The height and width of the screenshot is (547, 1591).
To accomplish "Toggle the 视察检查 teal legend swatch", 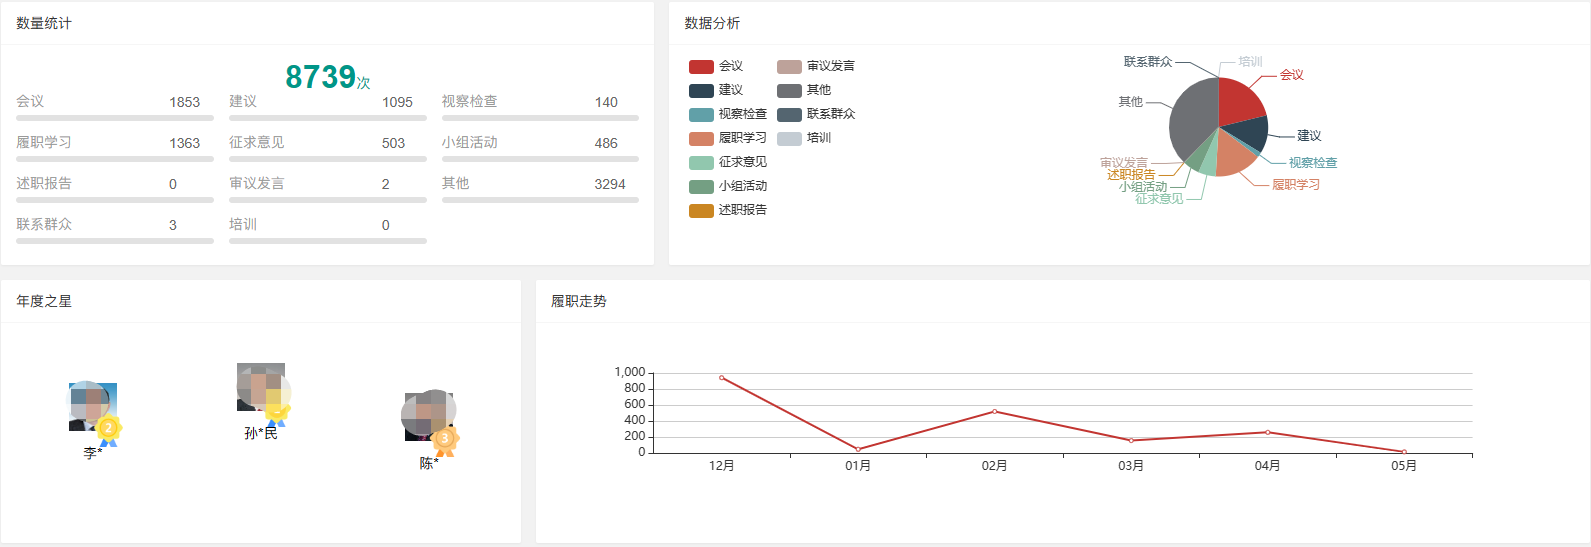I will coord(701,114).
